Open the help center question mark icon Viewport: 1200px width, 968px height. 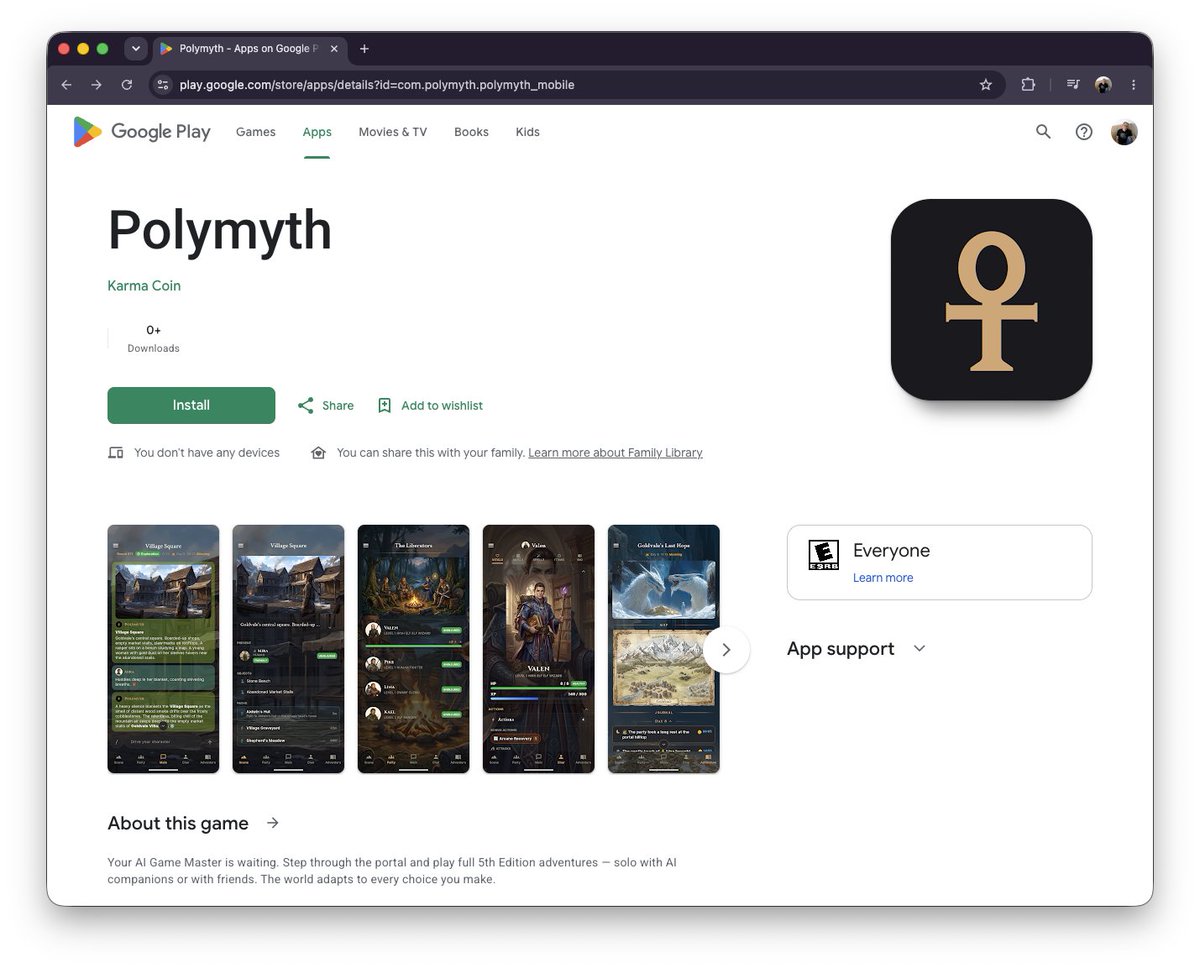click(1084, 132)
